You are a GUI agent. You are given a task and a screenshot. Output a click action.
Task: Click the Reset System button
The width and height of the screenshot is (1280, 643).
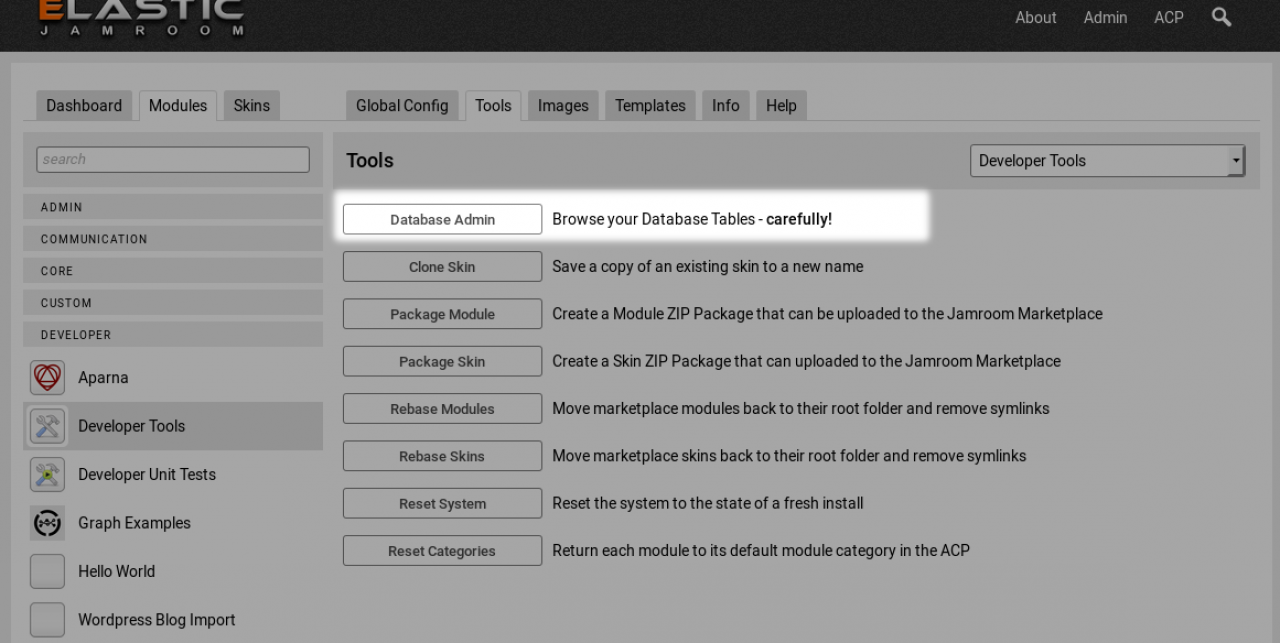[x=442, y=504]
